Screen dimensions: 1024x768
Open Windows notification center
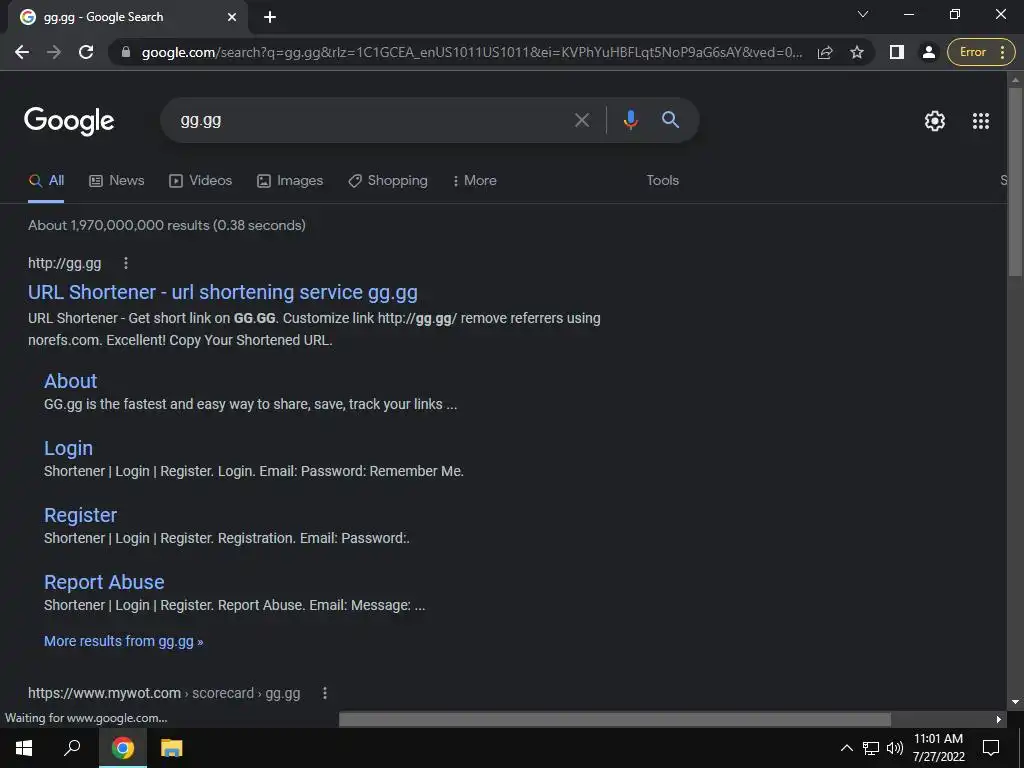(991, 748)
